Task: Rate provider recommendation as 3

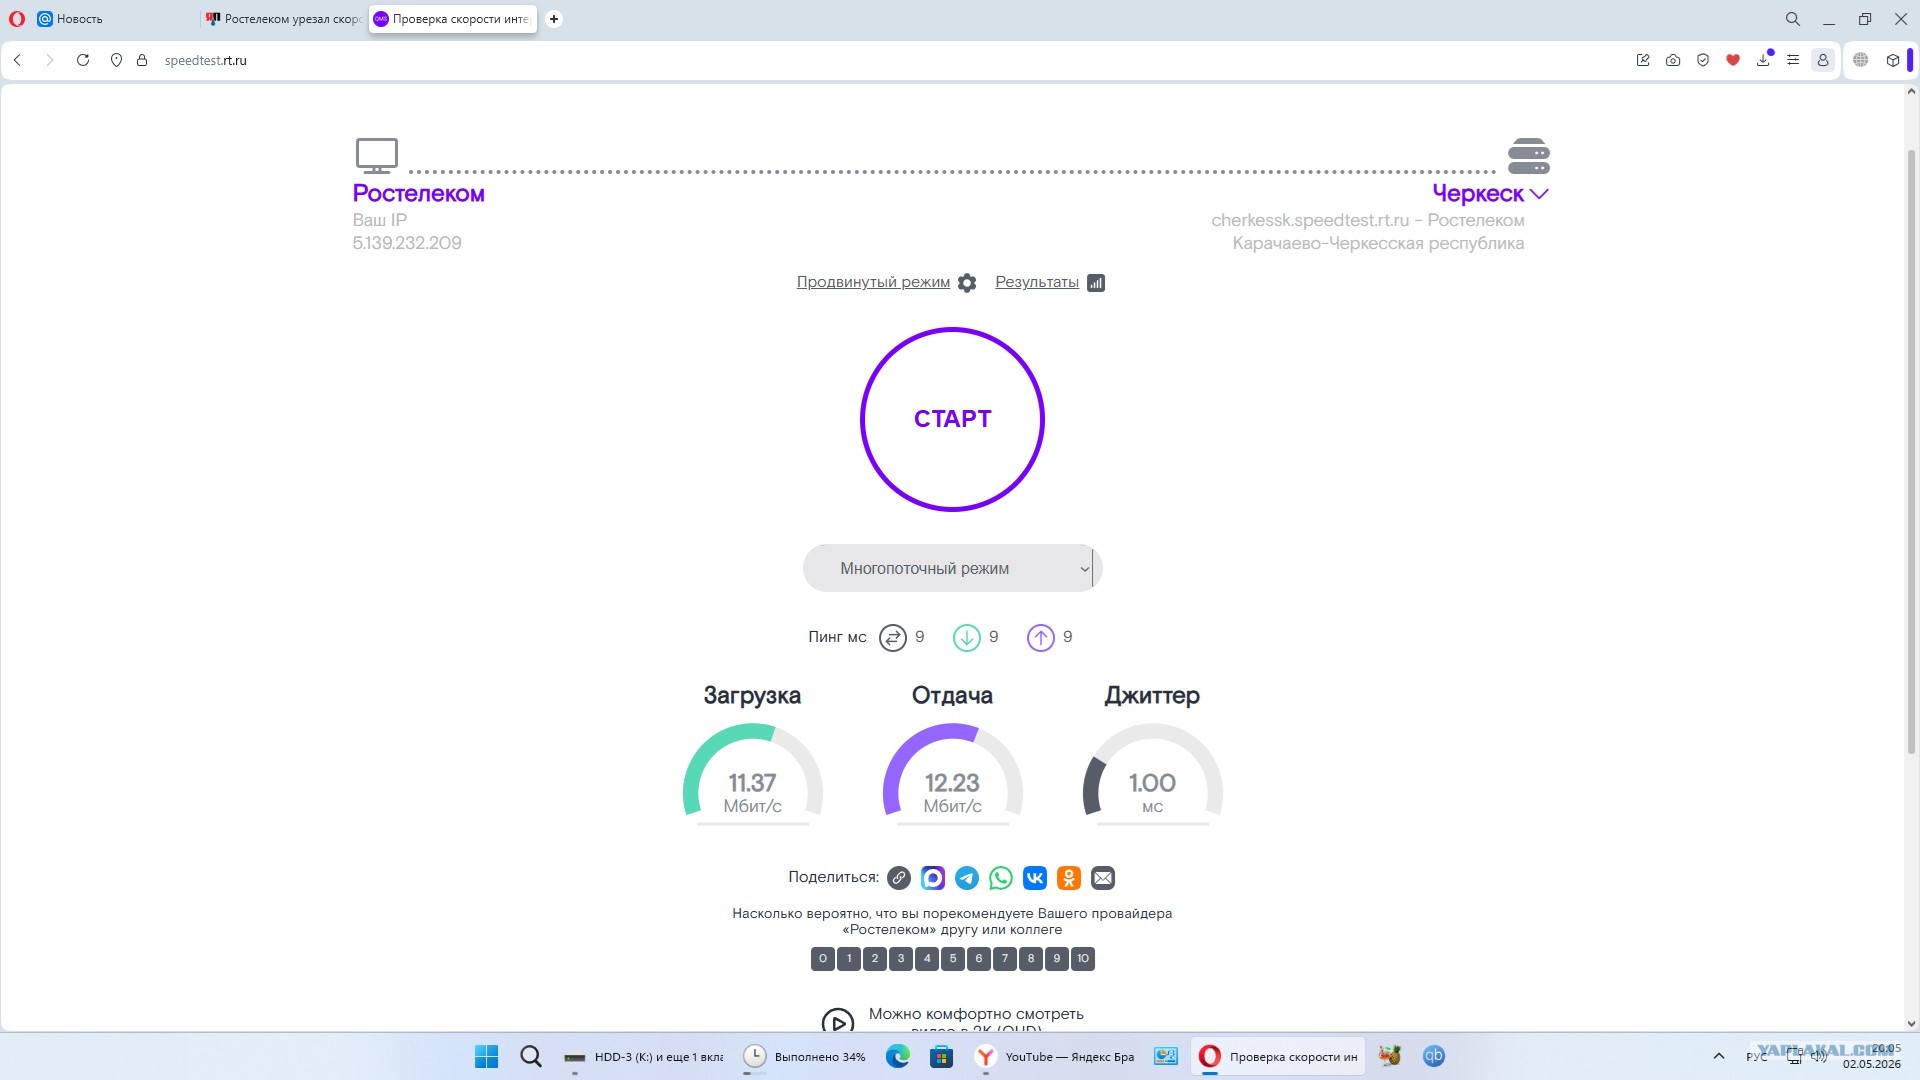Action: 901,959
